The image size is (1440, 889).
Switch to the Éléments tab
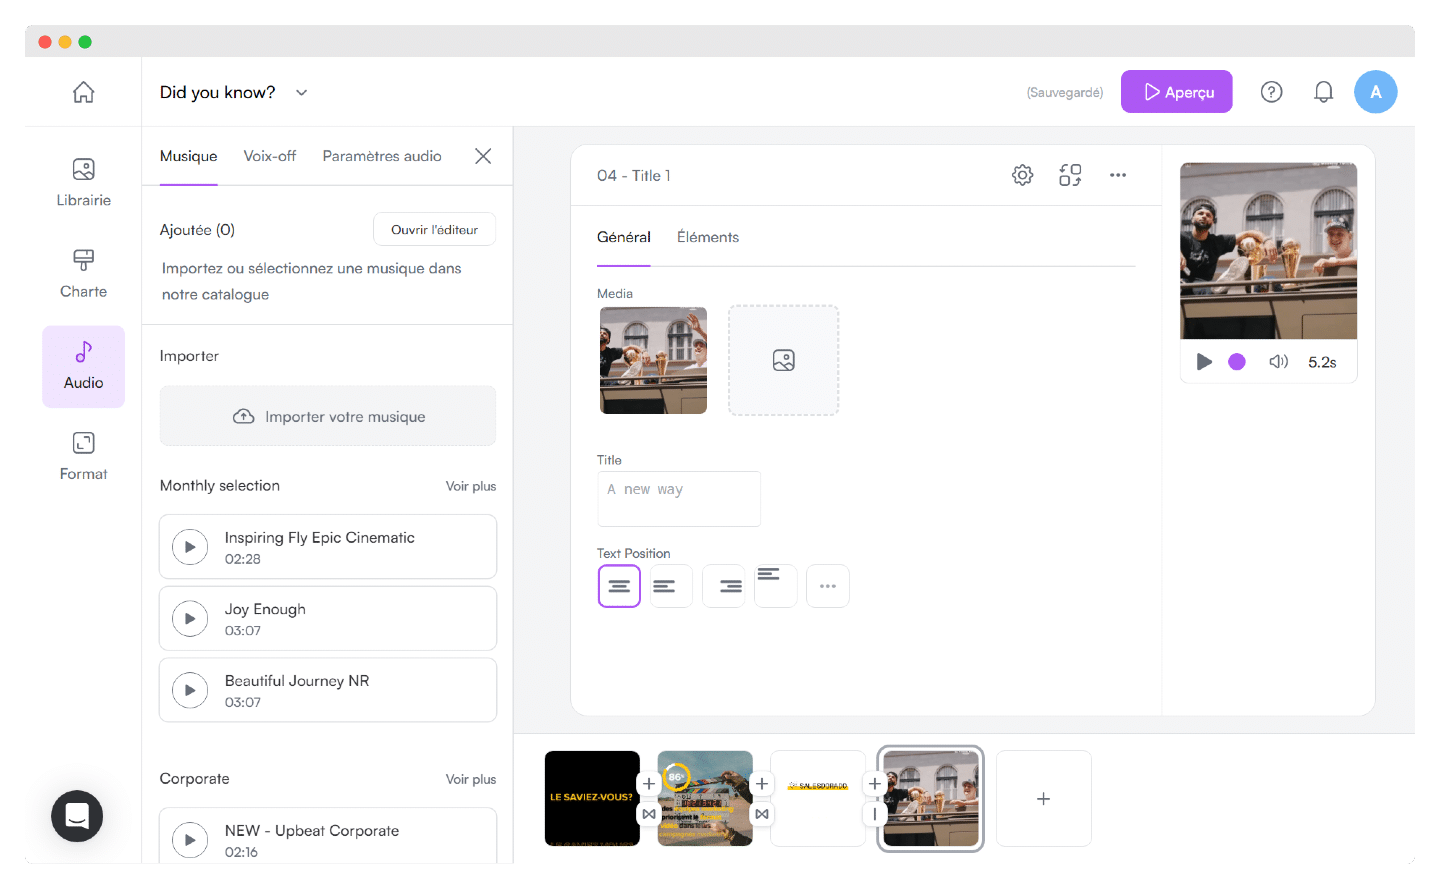(x=708, y=237)
